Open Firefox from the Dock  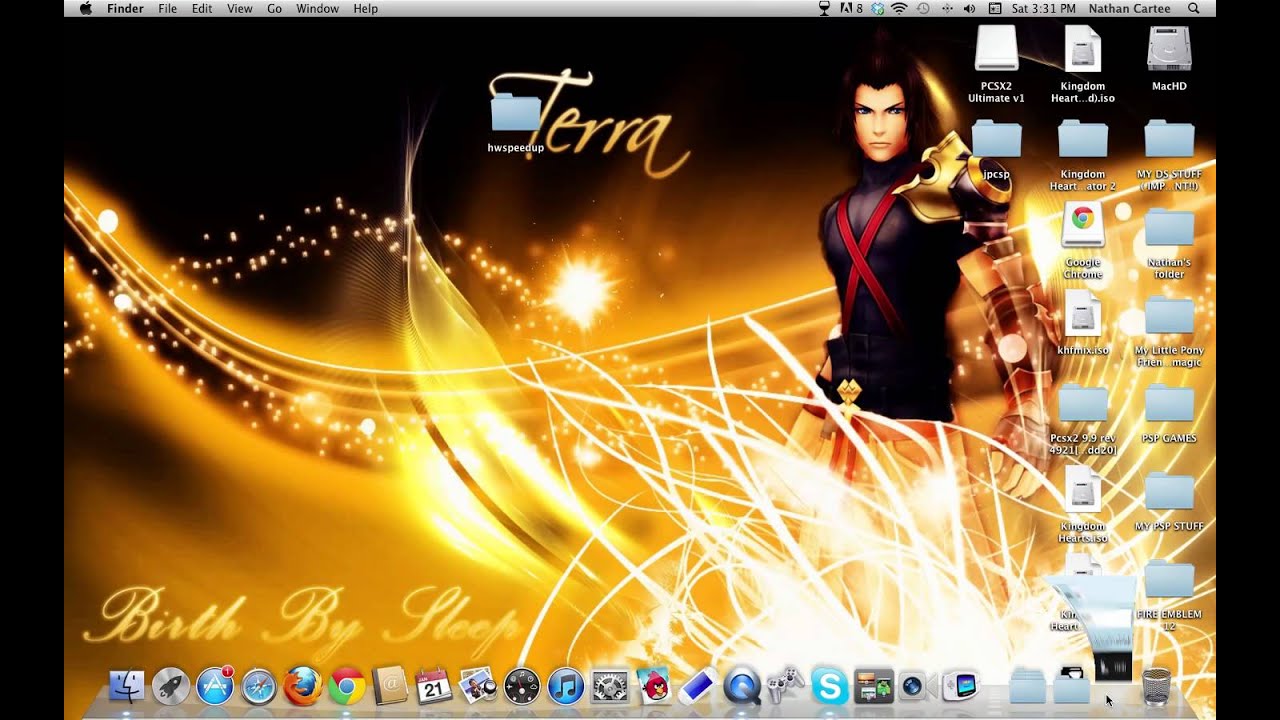(302, 686)
